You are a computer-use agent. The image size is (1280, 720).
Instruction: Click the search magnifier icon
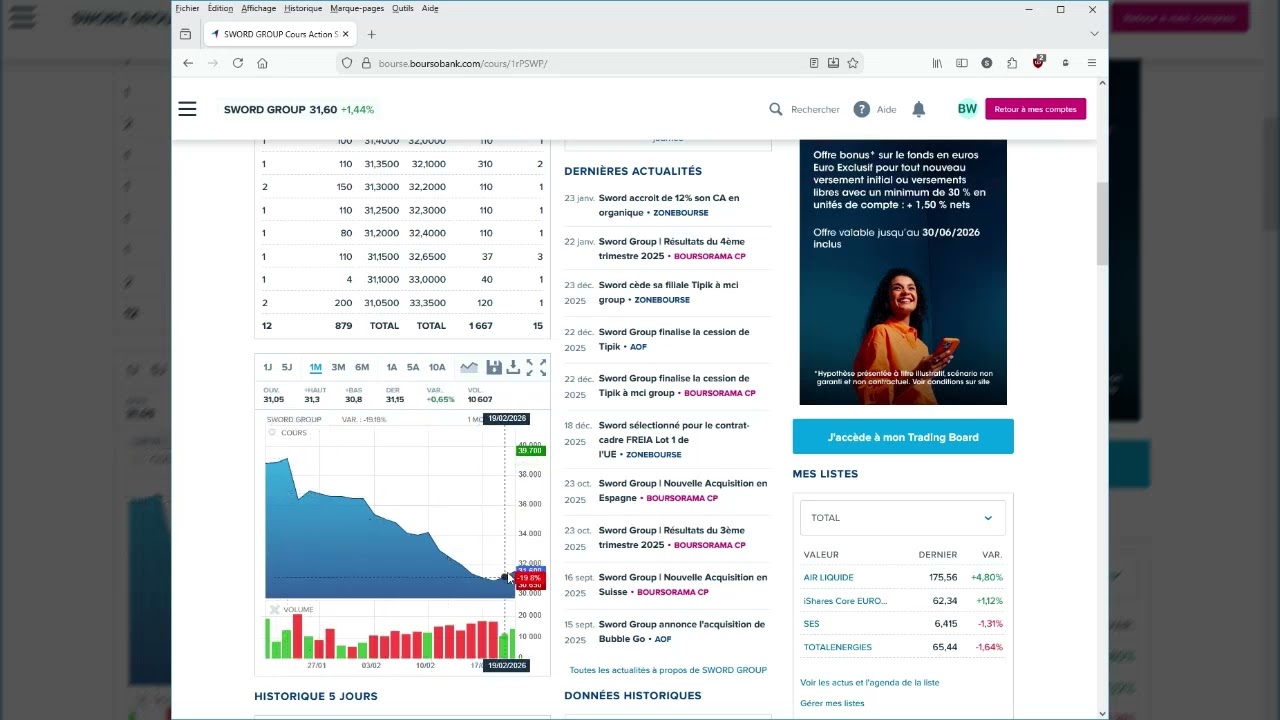776,109
